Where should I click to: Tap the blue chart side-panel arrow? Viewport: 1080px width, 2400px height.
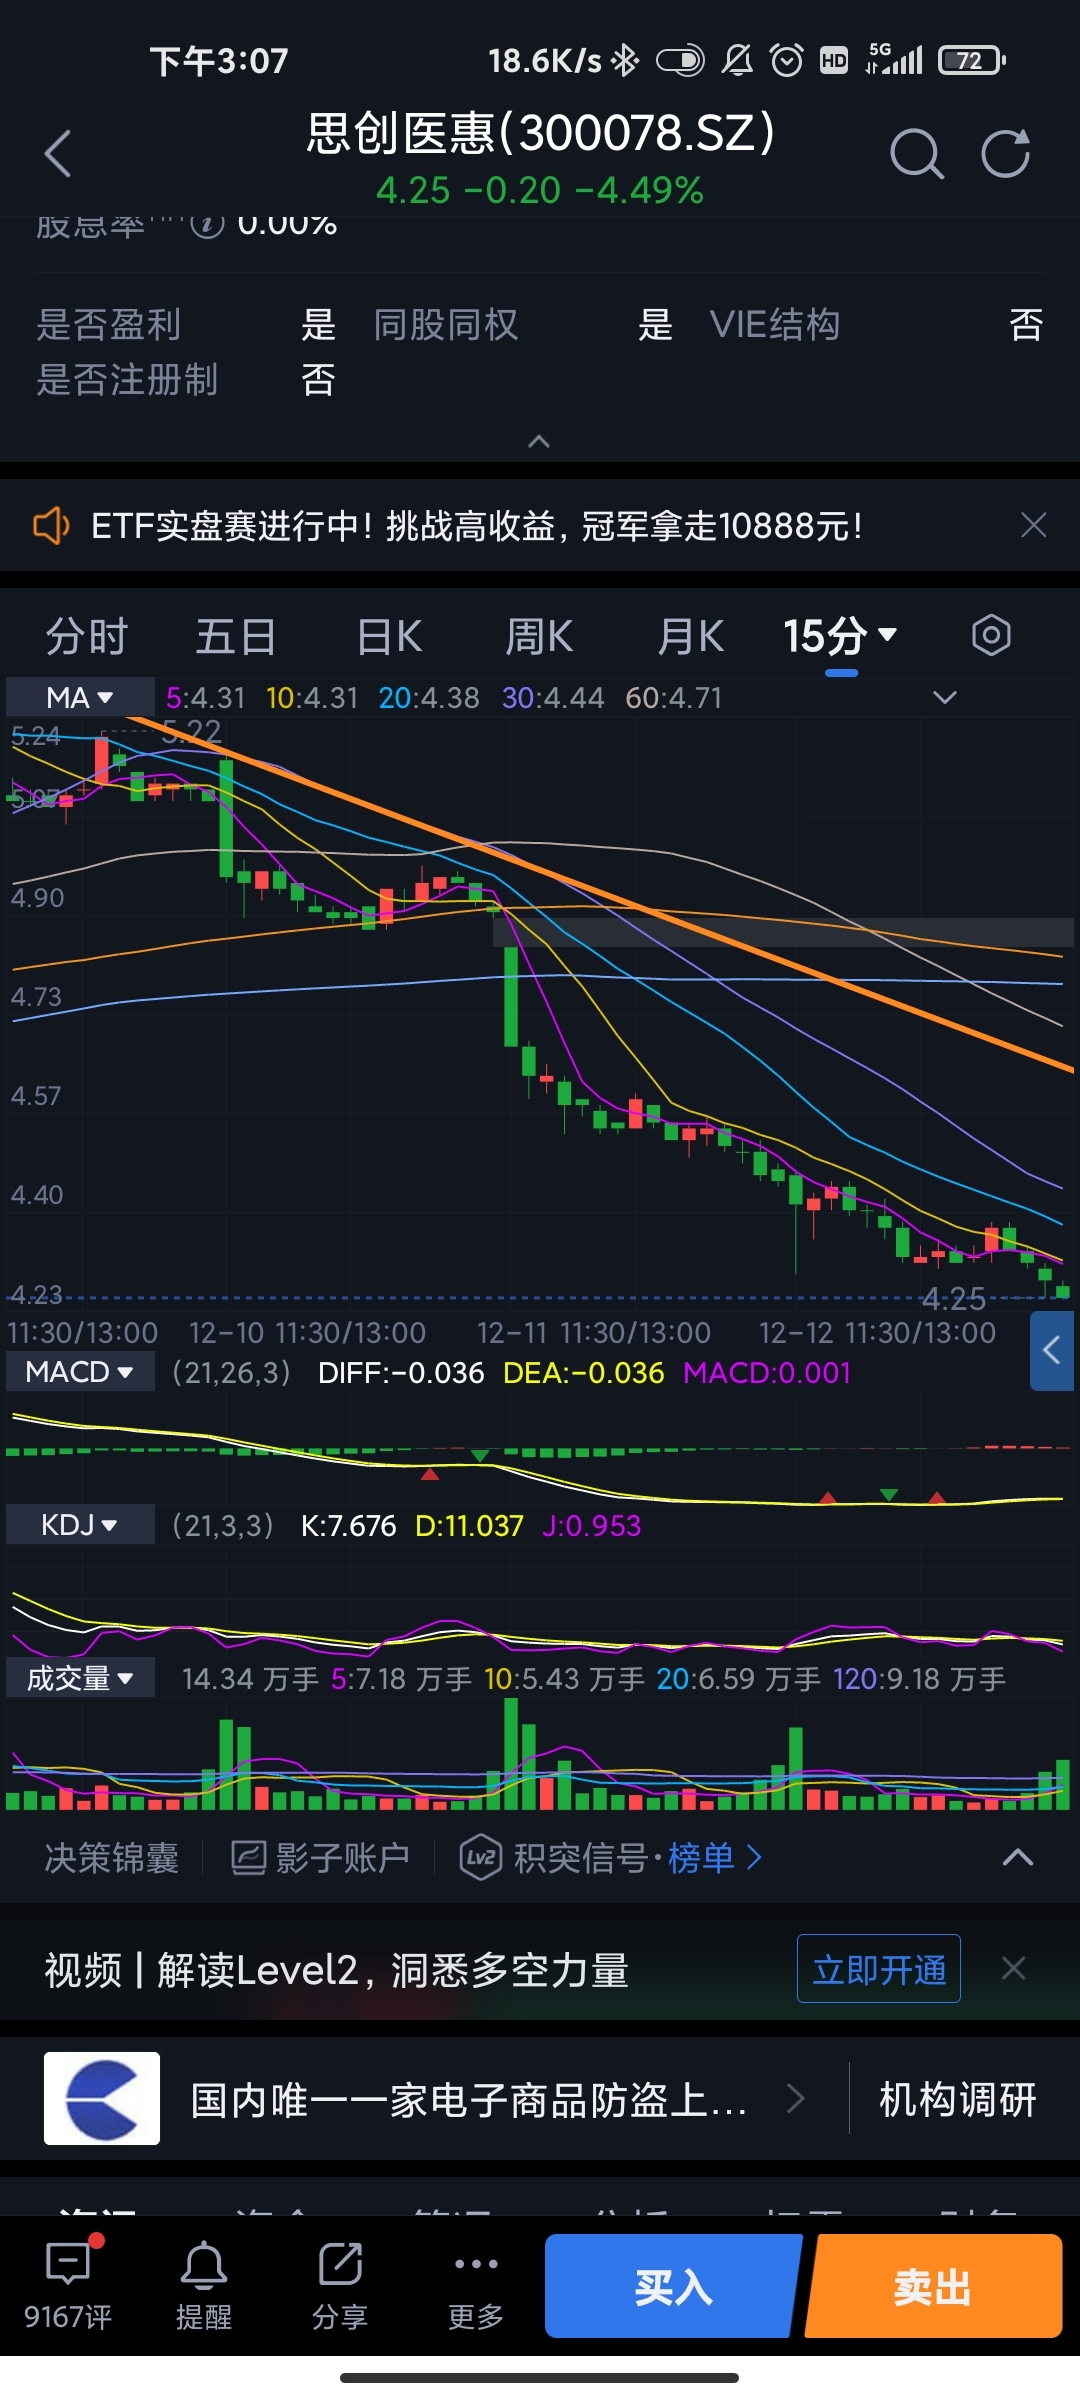point(1052,1351)
